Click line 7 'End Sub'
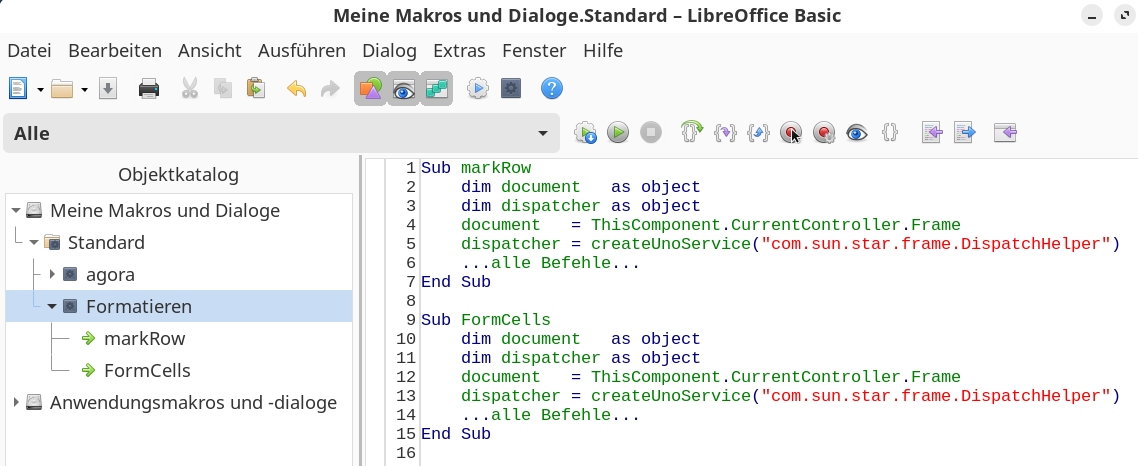Image resolution: width=1138 pixels, height=466 pixels. click(456, 282)
